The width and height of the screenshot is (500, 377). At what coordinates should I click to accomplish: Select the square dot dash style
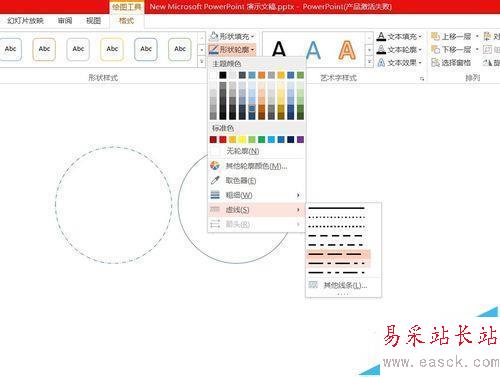337,227
